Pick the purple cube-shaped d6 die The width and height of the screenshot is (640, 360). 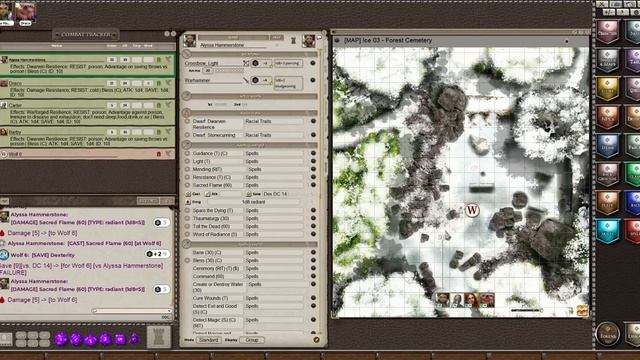(120, 339)
